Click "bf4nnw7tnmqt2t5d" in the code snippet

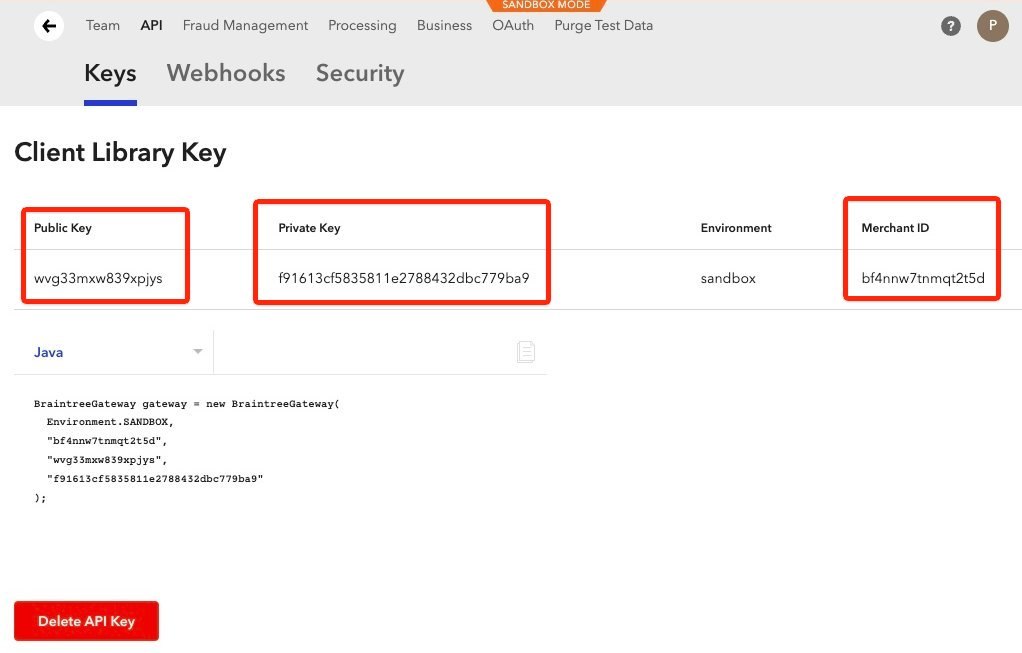pos(107,441)
